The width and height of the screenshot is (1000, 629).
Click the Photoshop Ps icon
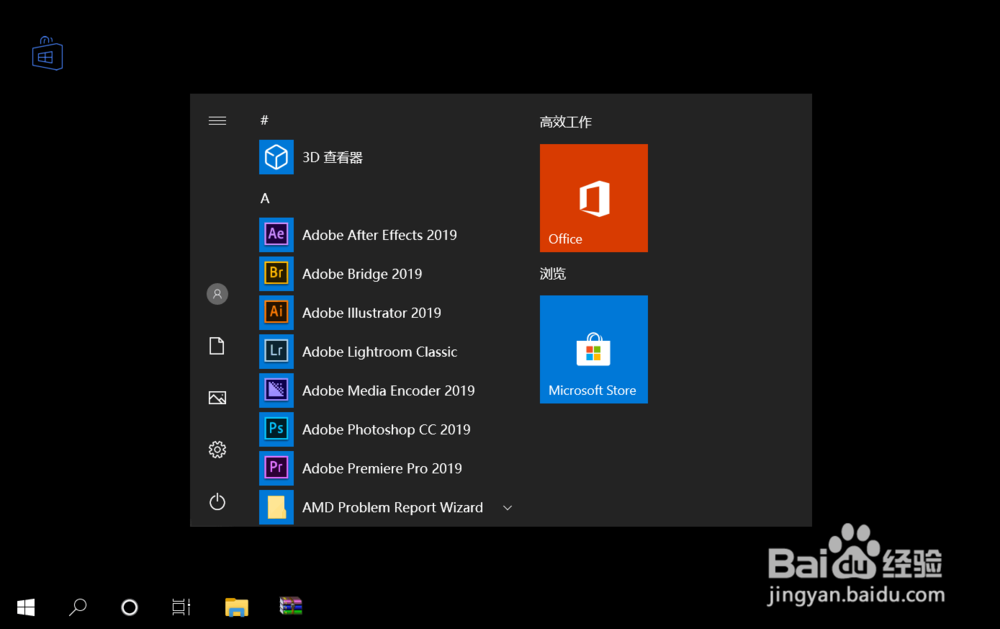coord(276,429)
